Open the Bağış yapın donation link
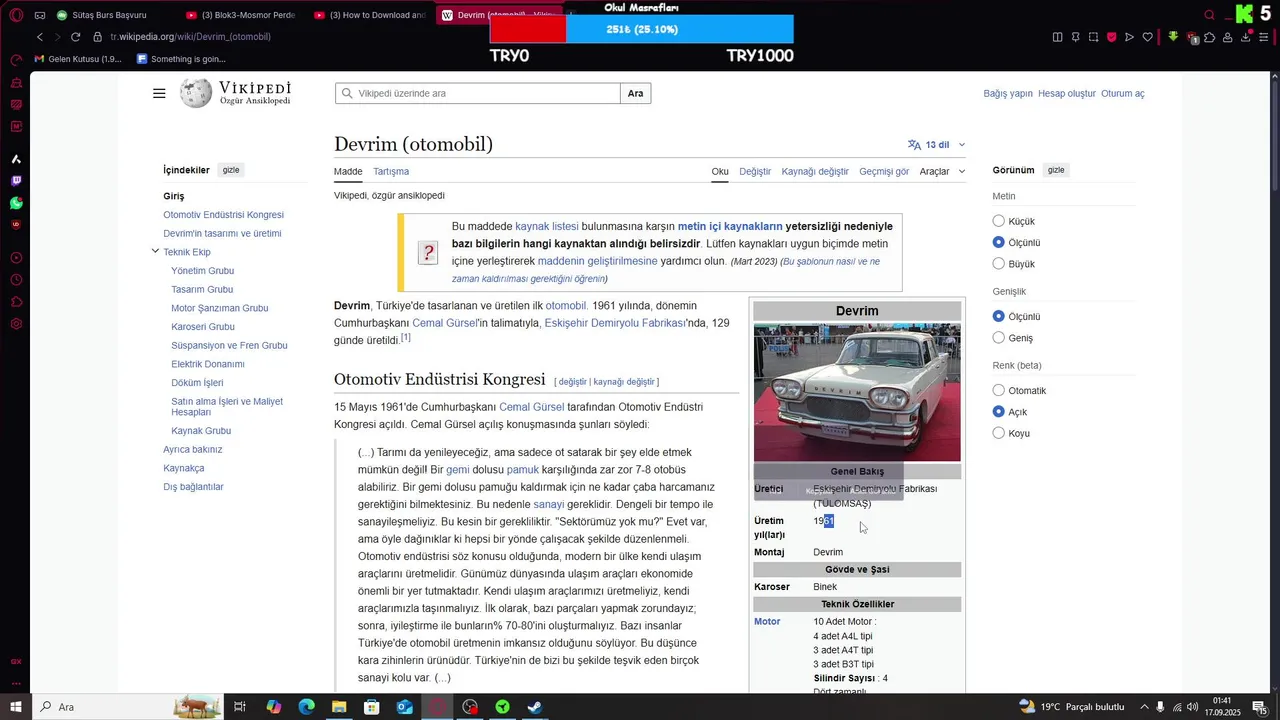This screenshot has width=1280, height=720. (x=1008, y=93)
